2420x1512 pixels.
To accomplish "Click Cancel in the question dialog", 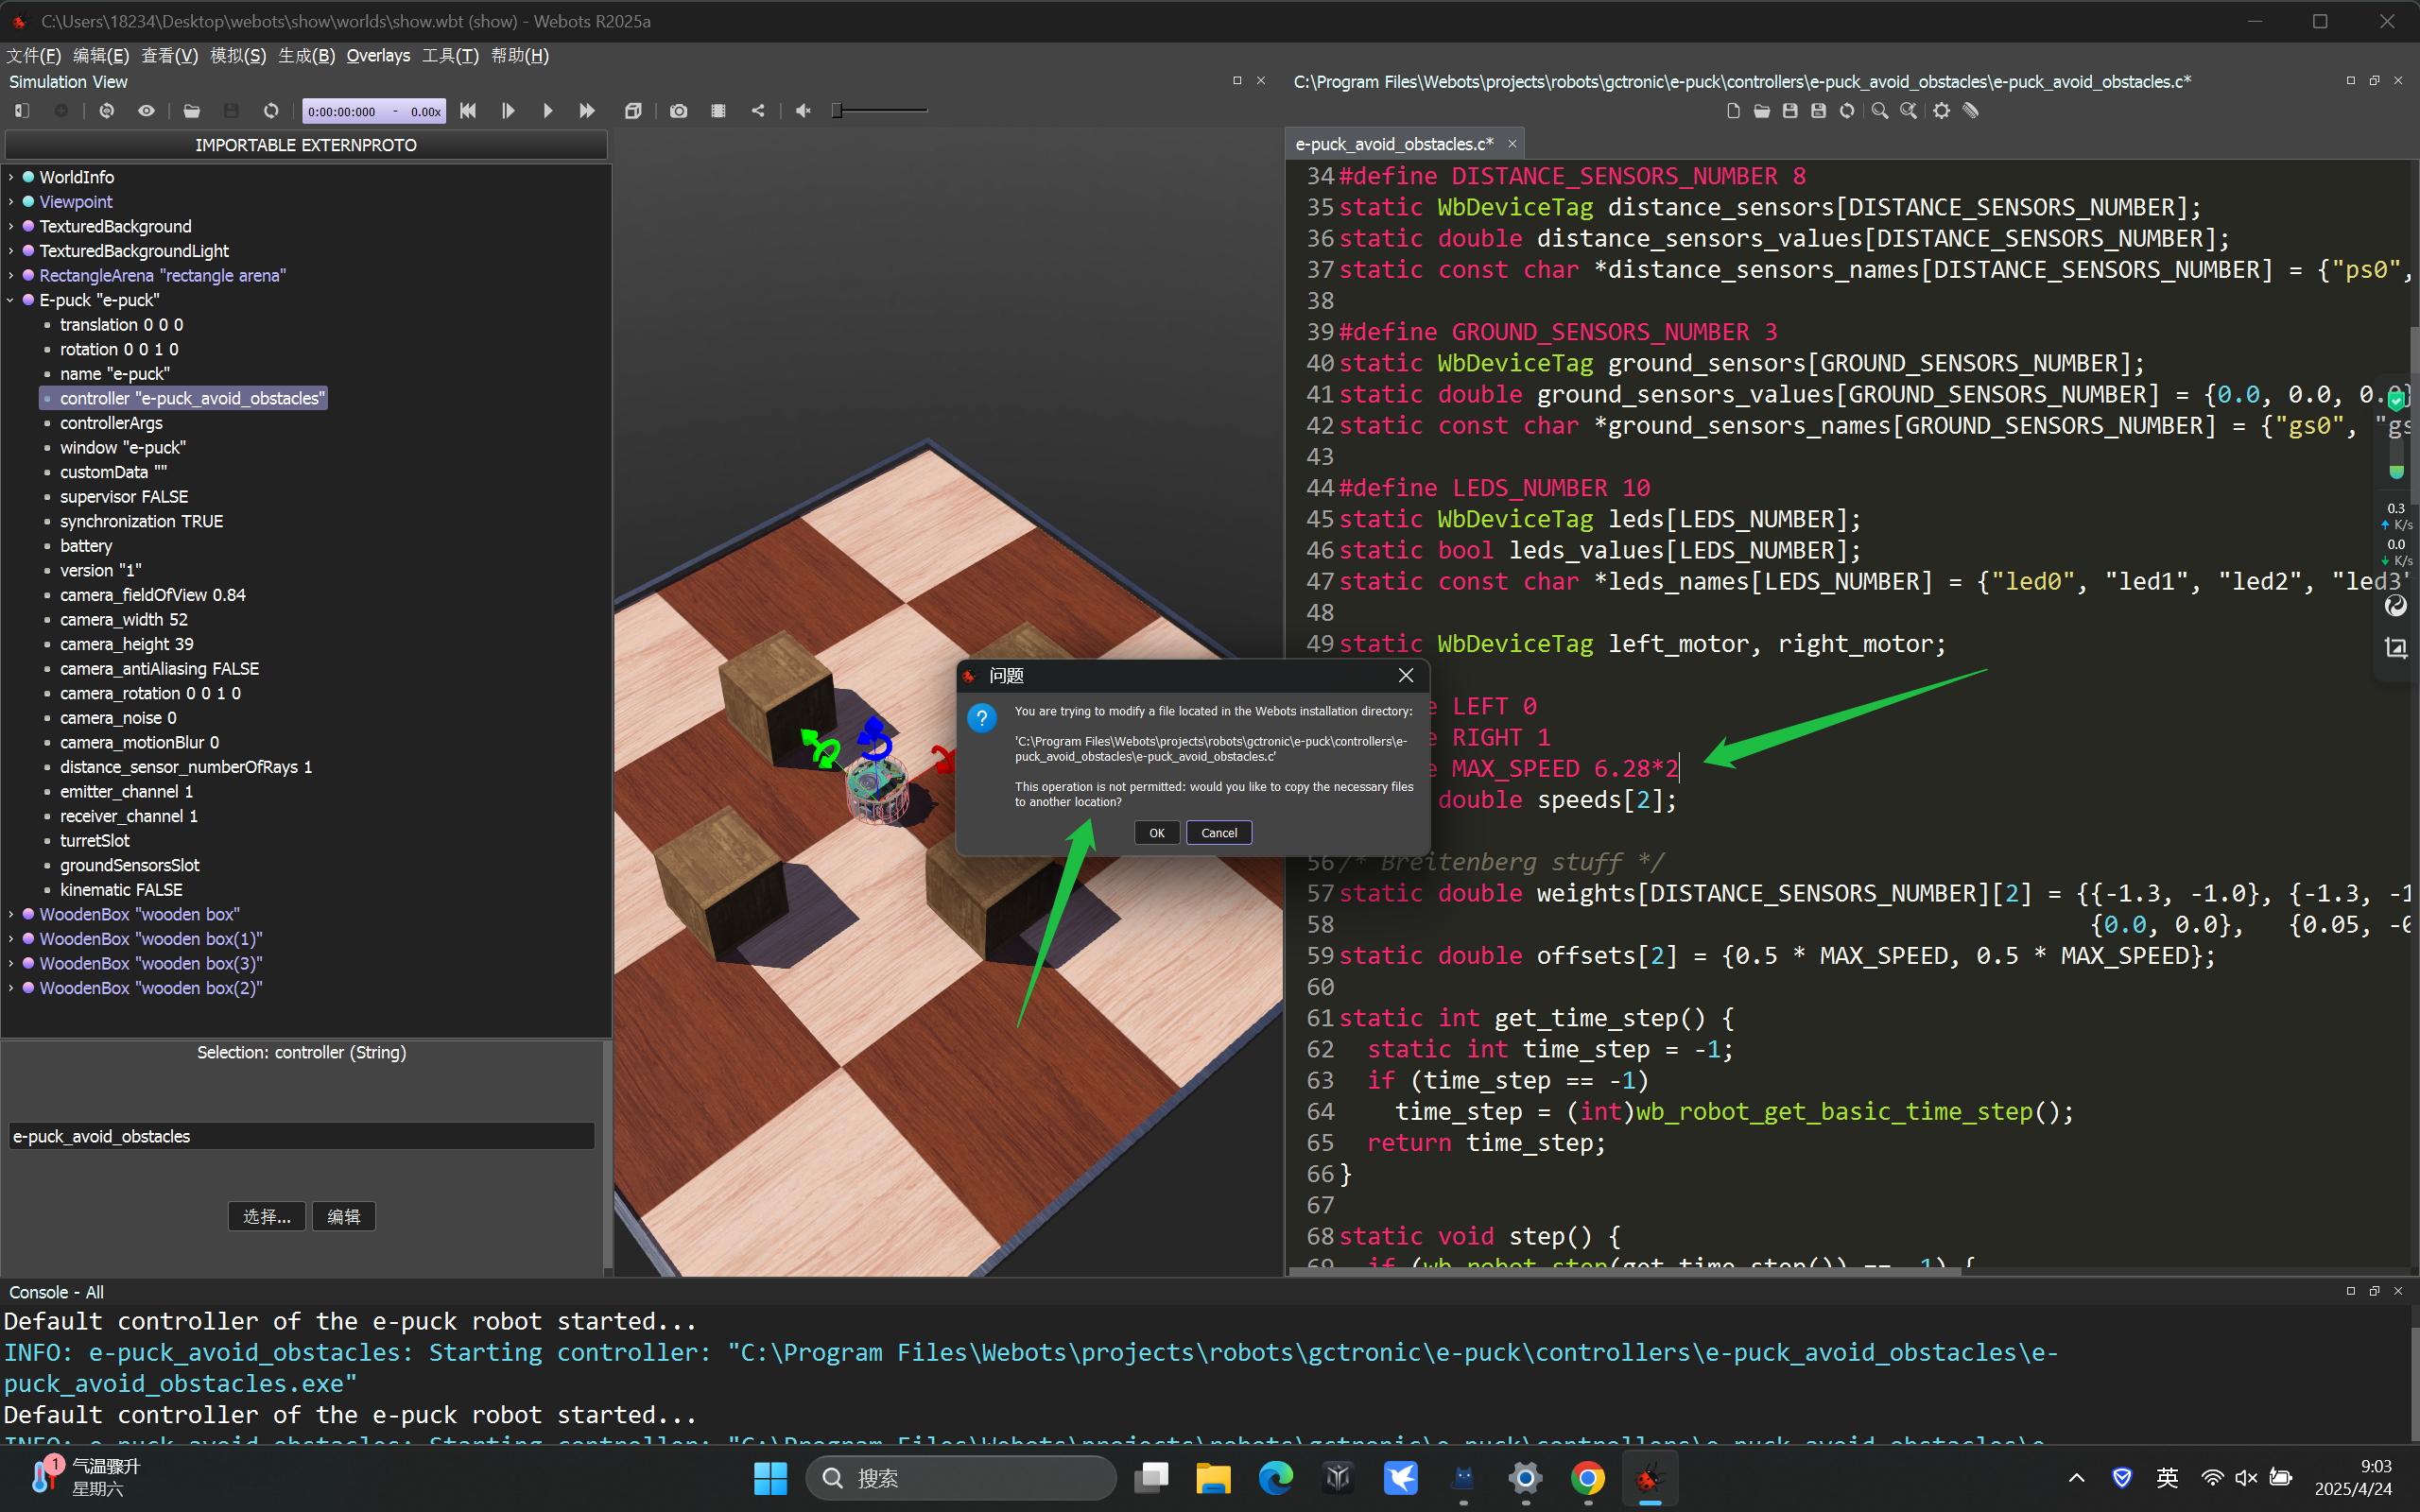I will point(1218,833).
